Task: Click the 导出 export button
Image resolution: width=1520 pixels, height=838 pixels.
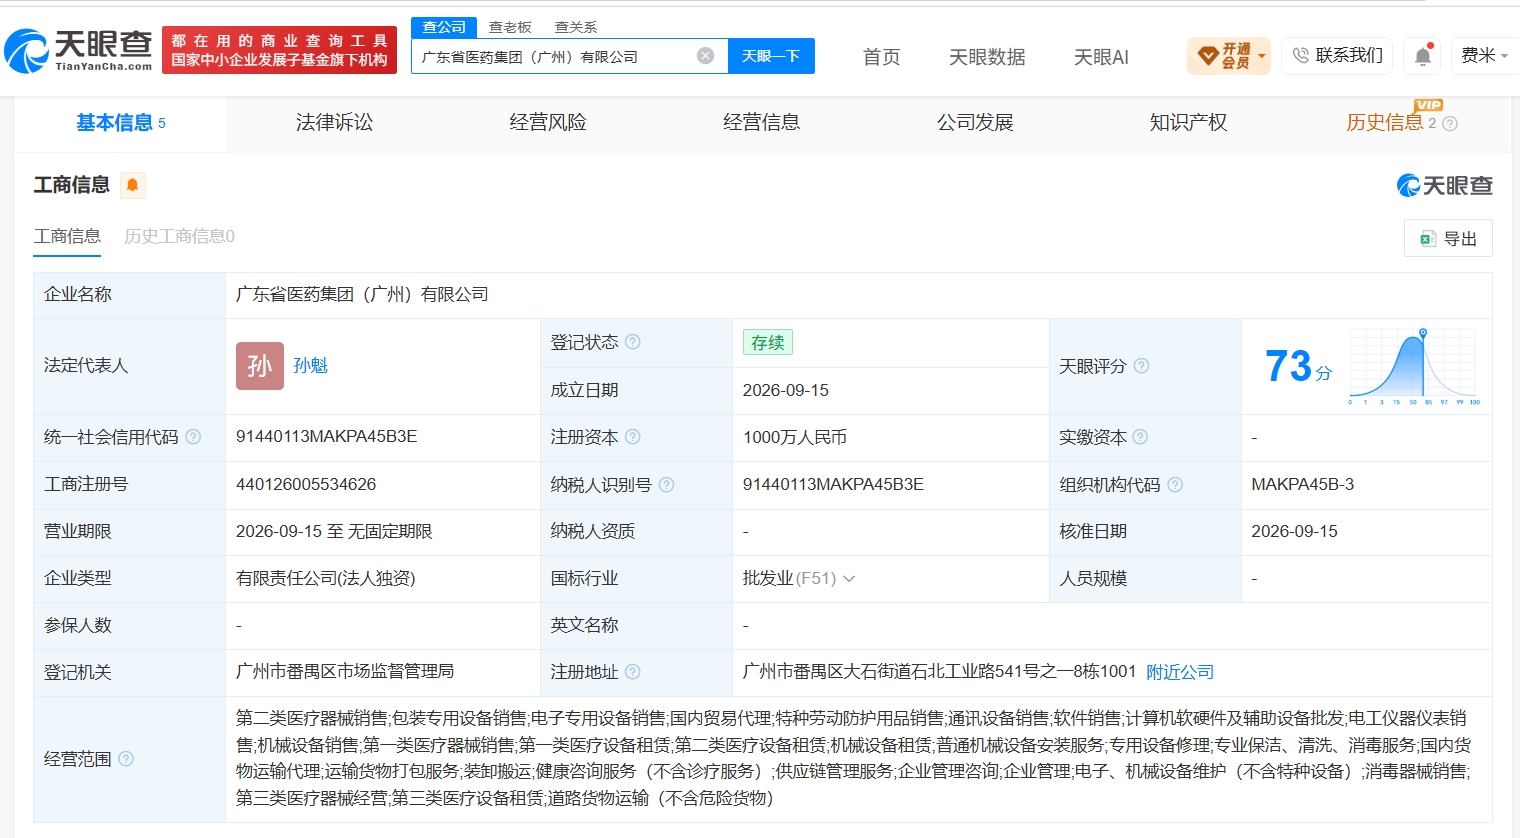Action: pos(1448,238)
